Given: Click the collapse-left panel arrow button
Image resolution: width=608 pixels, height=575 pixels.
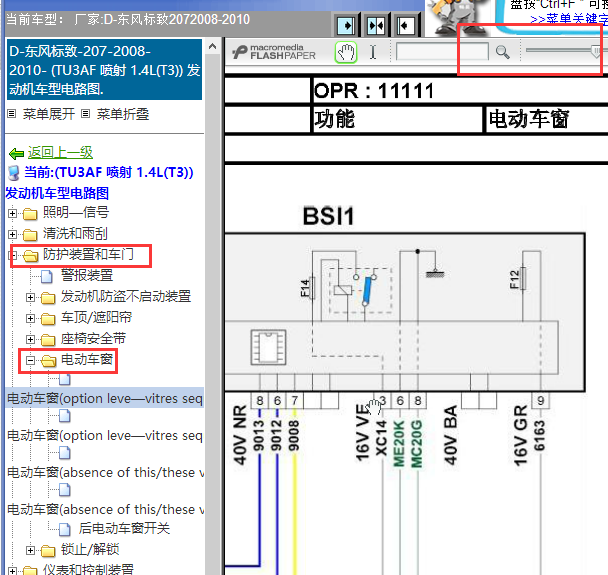Looking at the screenshot, I should (406, 26).
